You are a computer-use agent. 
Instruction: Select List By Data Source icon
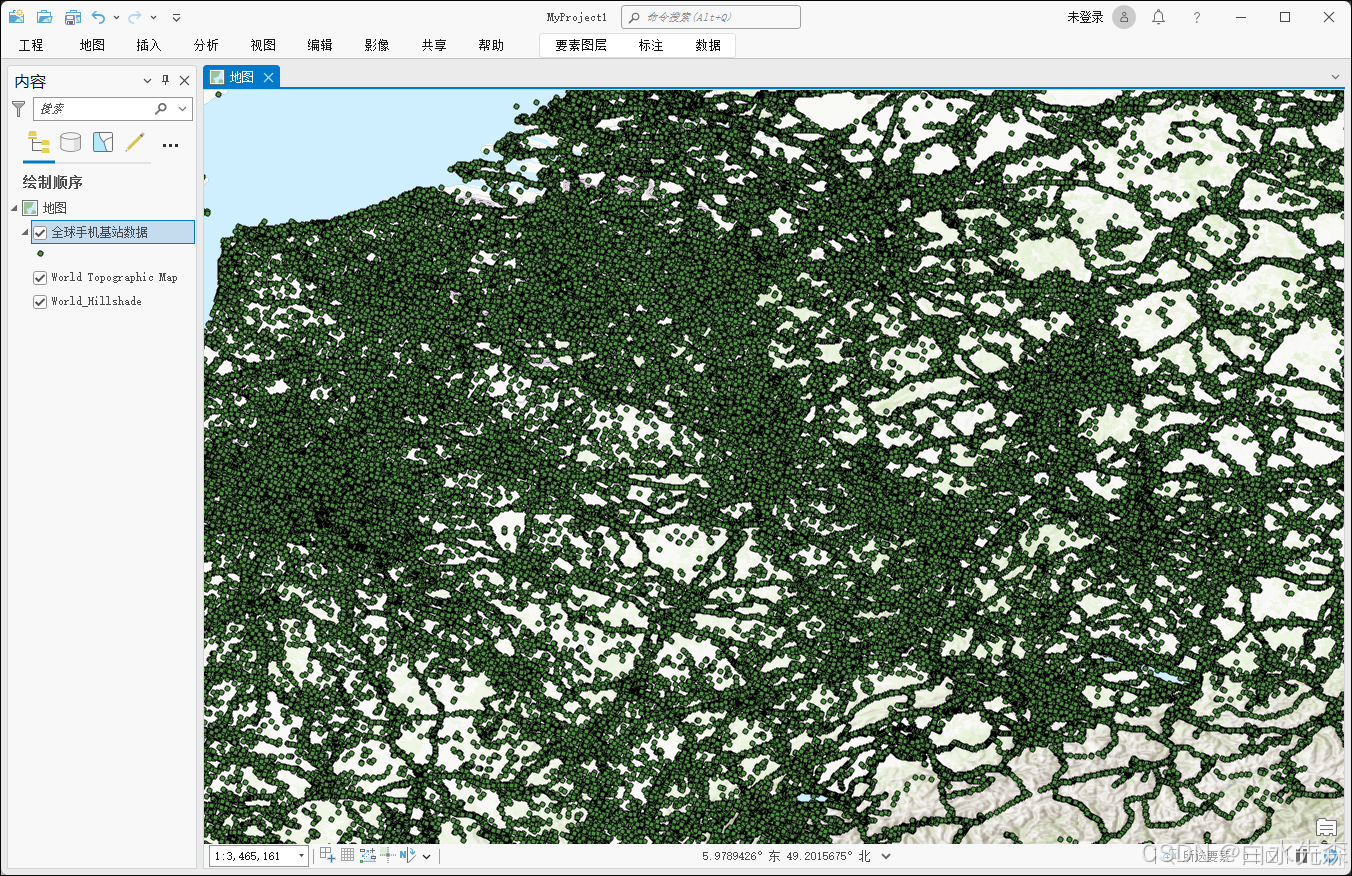tap(70, 142)
